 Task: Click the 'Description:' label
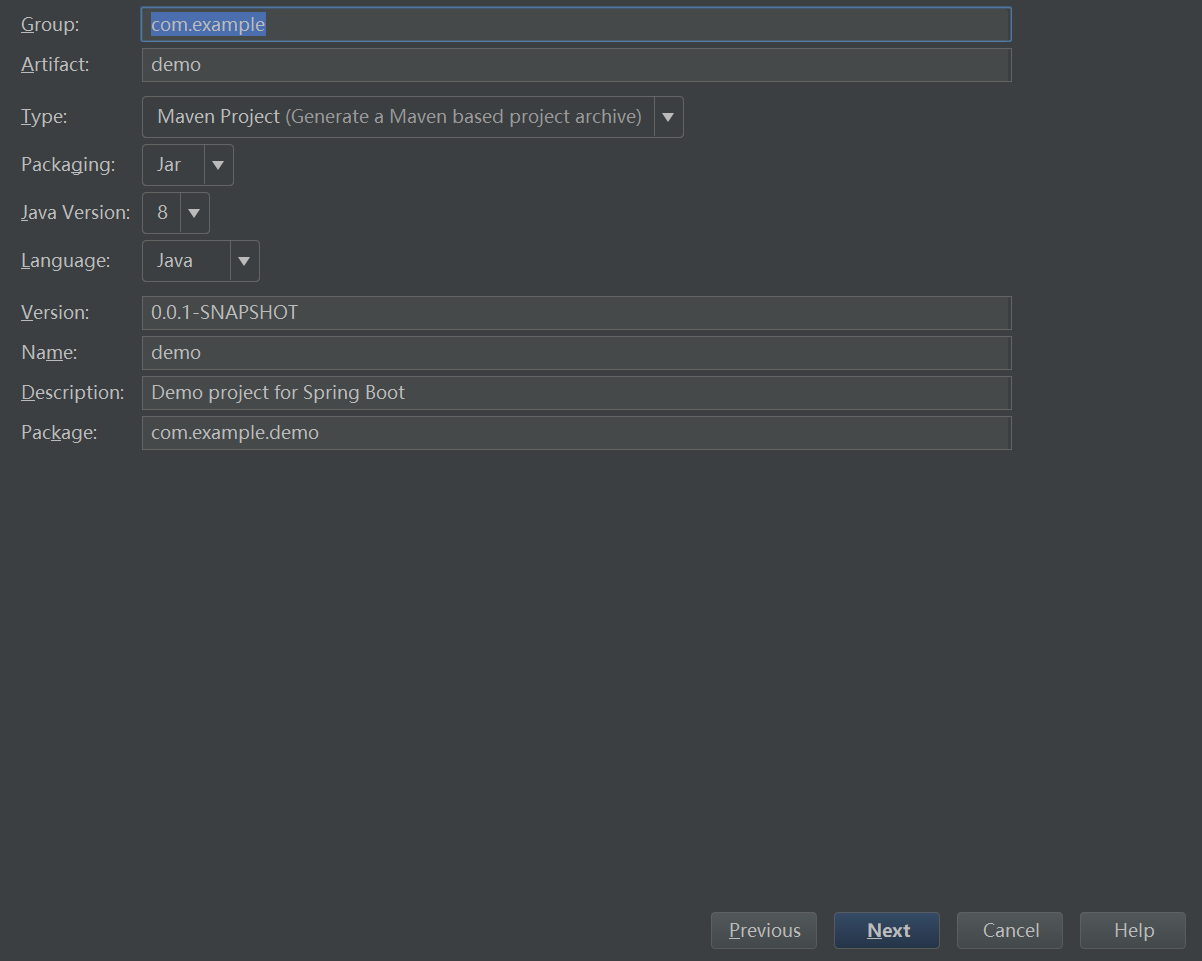click(x=73, y=393)
